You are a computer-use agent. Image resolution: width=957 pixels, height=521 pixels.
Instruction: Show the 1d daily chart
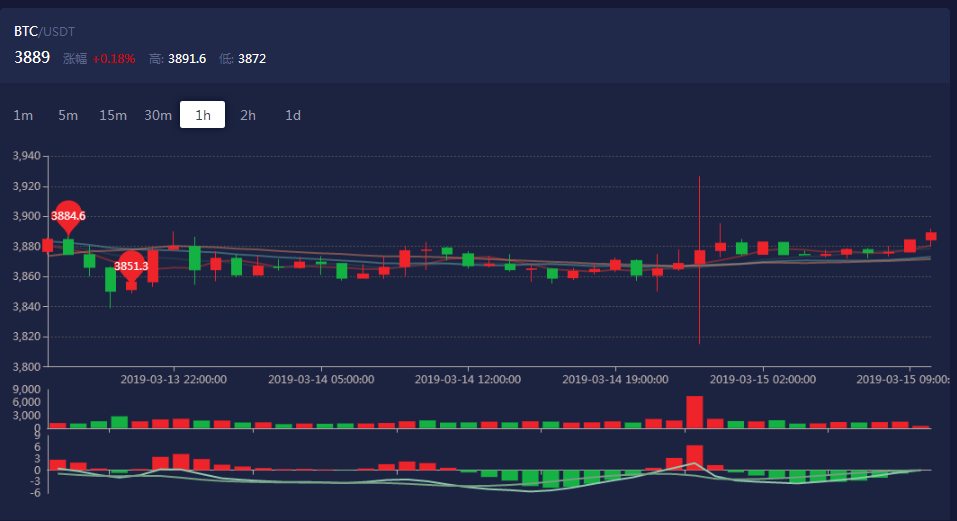[293, 115]
